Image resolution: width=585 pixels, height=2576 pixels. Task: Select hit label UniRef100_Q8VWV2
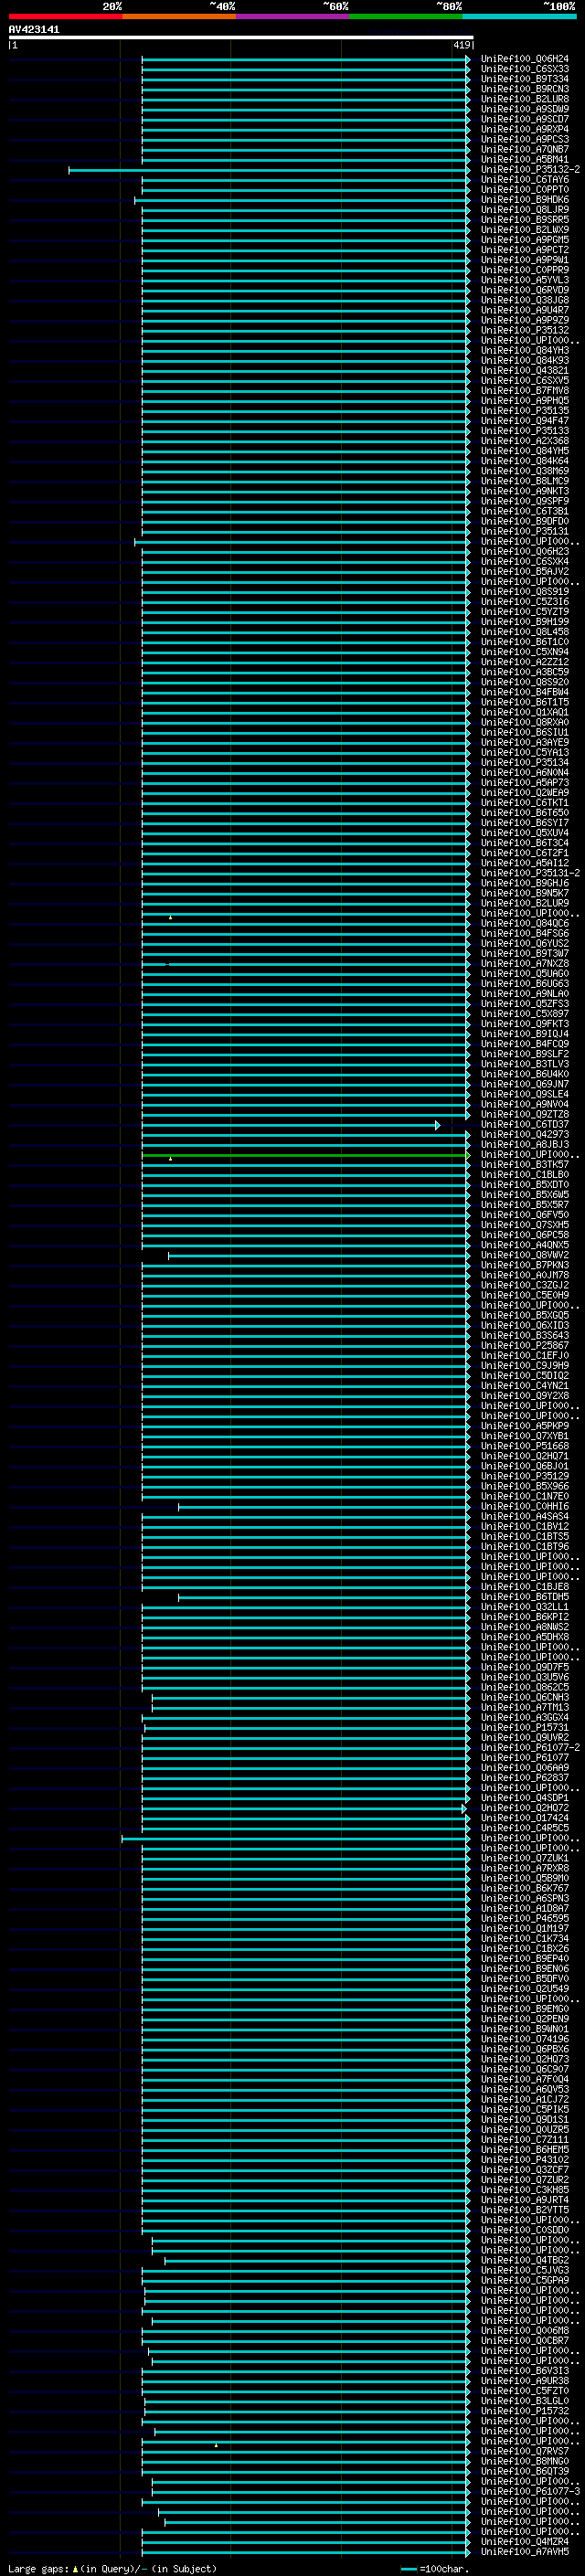click(x=525, y=1255)
